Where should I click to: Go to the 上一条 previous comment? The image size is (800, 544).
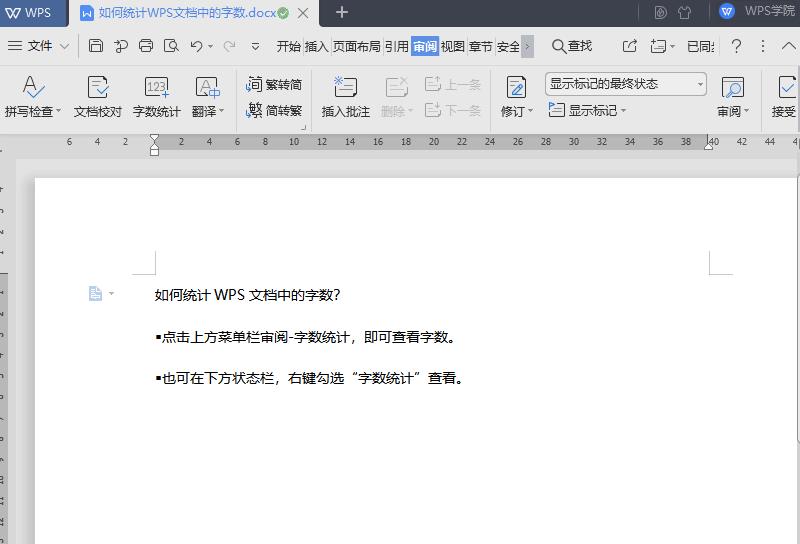(x=453, y=84)
